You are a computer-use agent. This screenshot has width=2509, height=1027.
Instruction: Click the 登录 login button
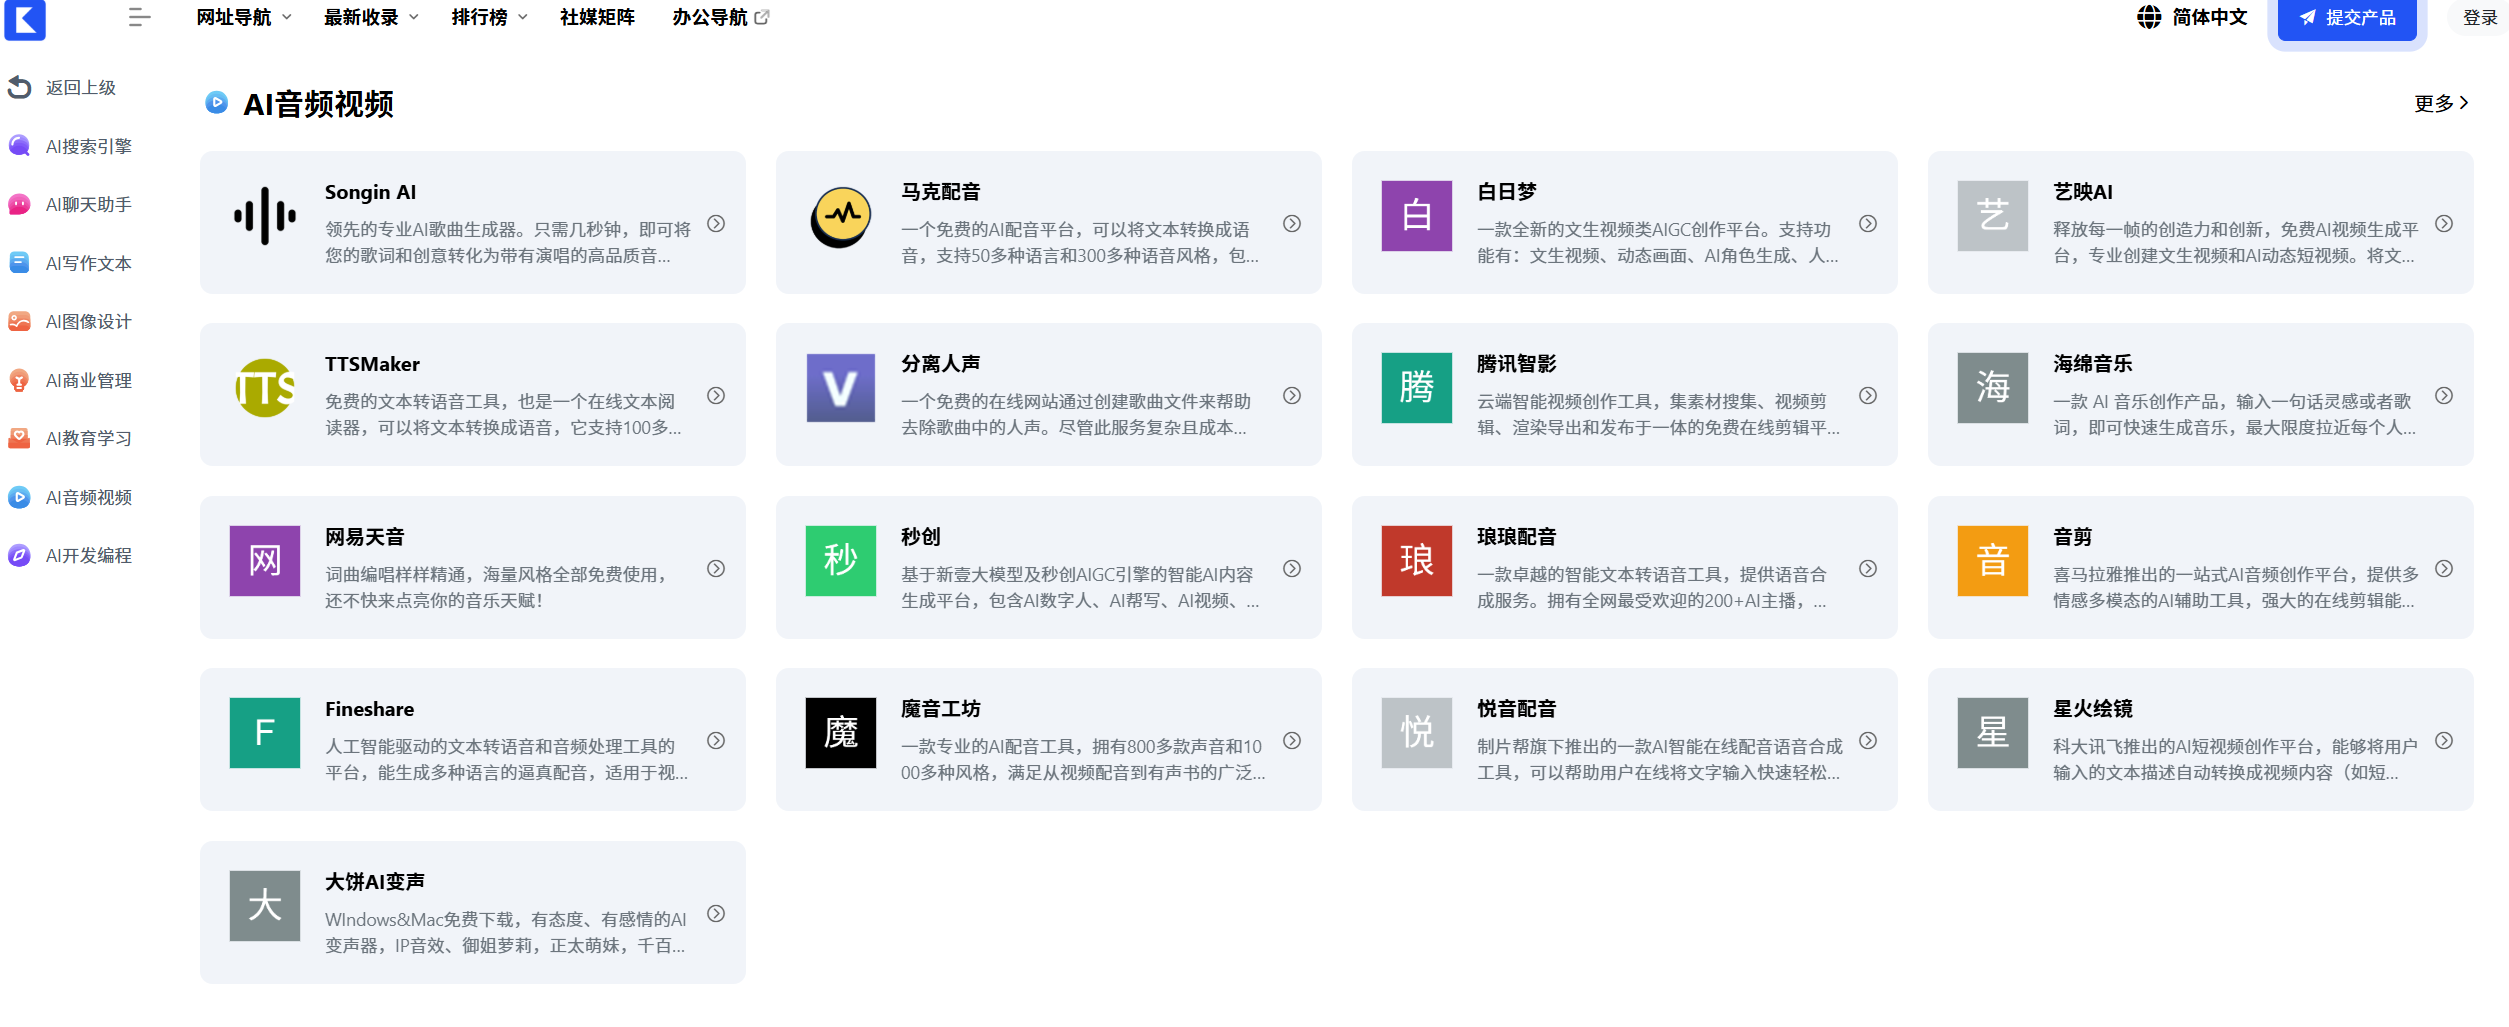coord(2480,18)
